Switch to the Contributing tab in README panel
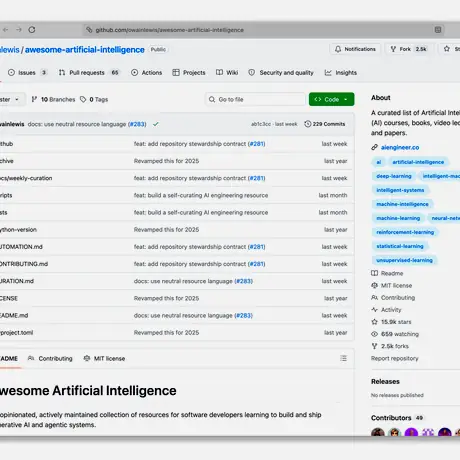Screen dimensions: 460x460 point(50,359)
